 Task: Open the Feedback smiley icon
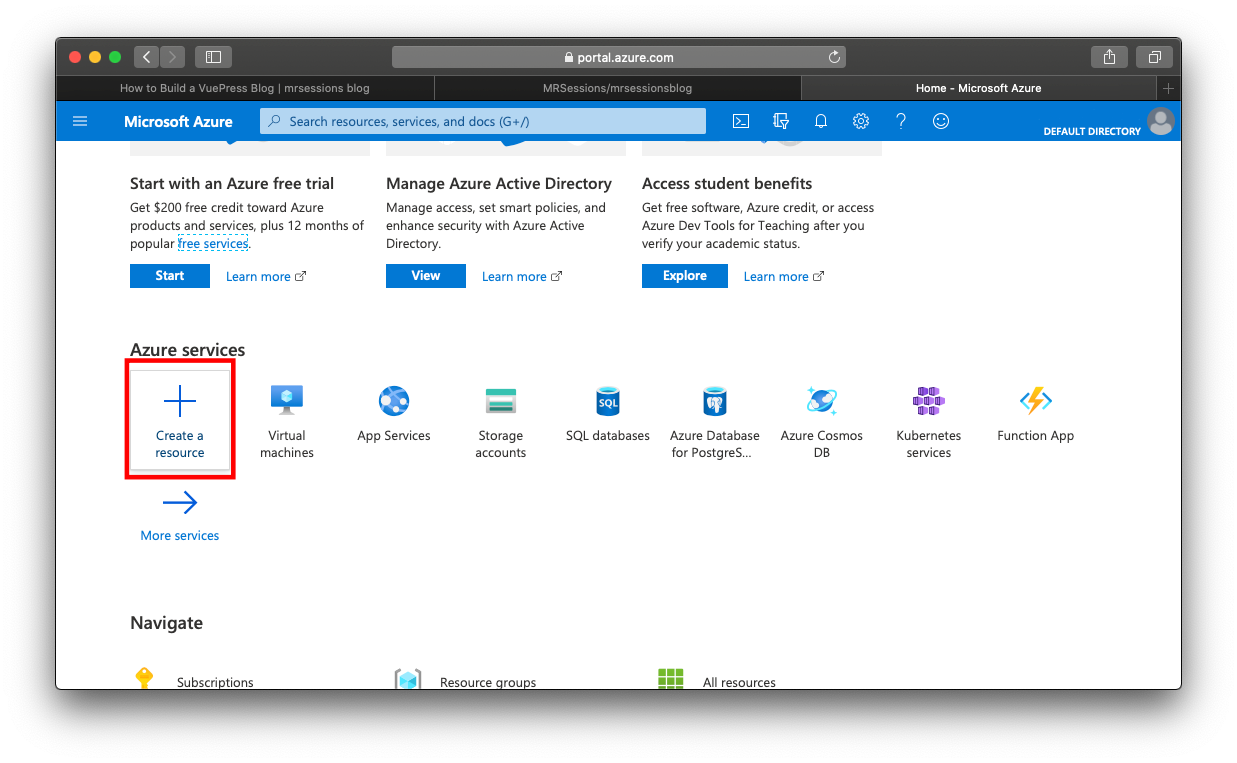click(x=941, y=121)
